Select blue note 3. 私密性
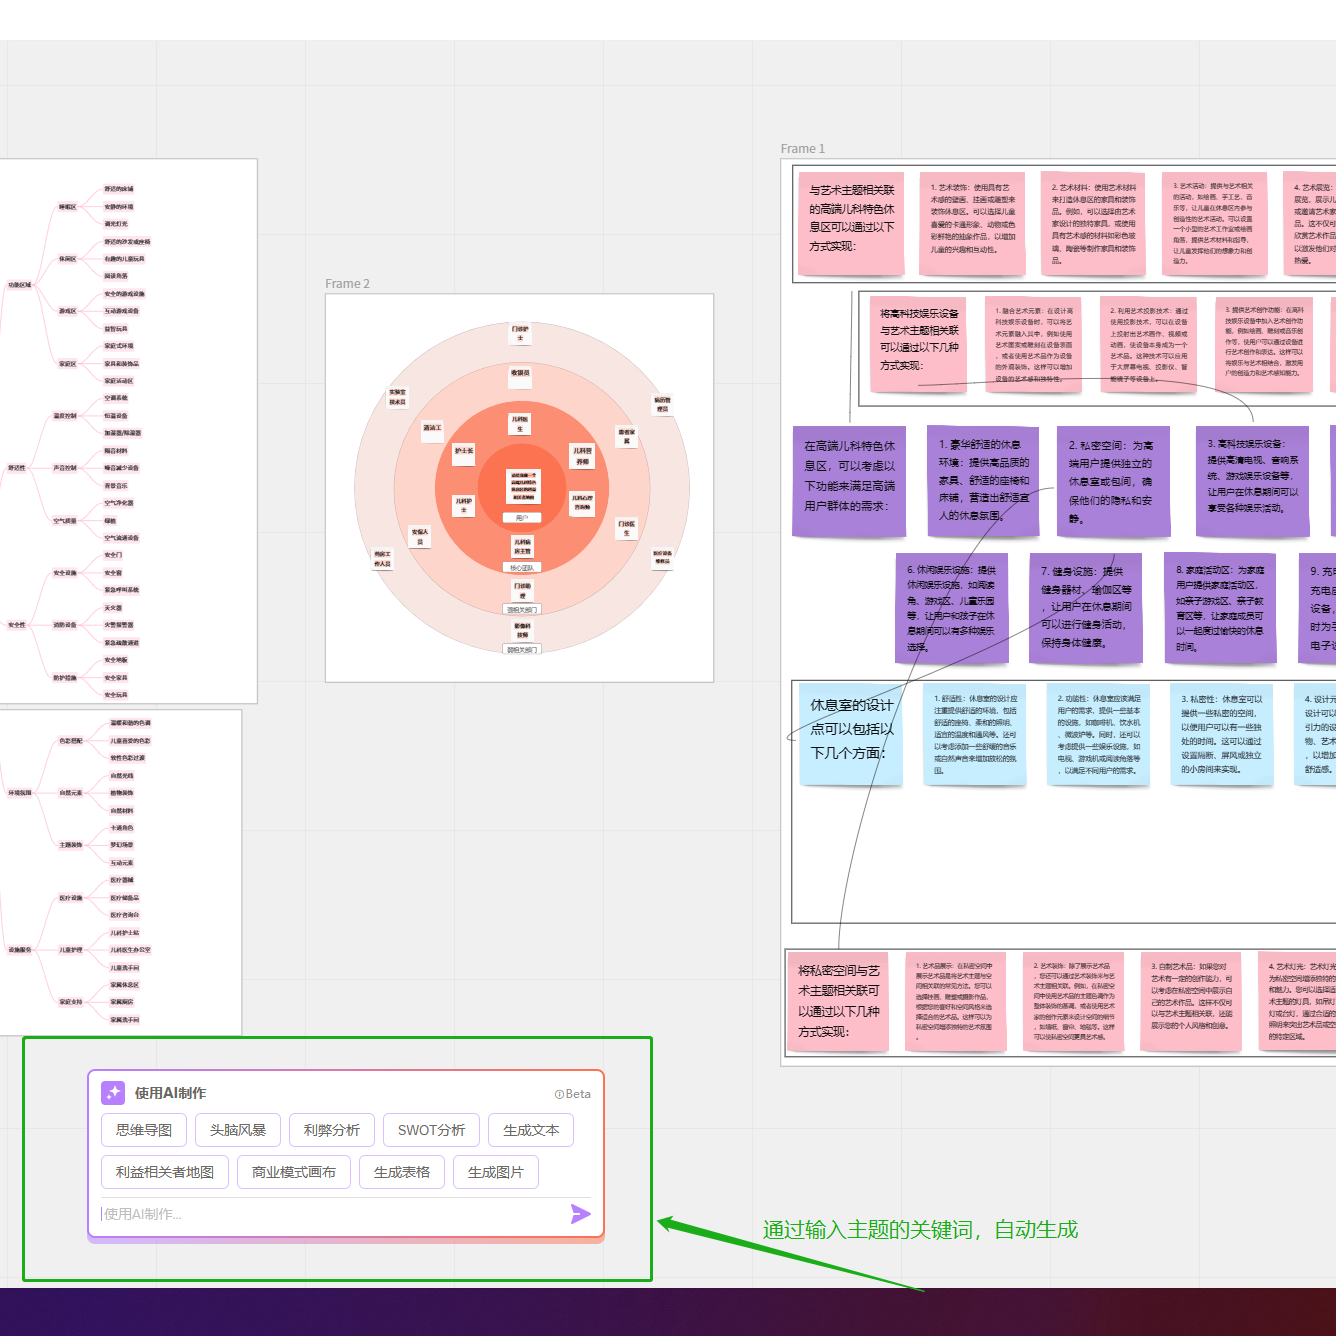This screenshot has height=1336, width=1336. click(x=1222, y=735)
